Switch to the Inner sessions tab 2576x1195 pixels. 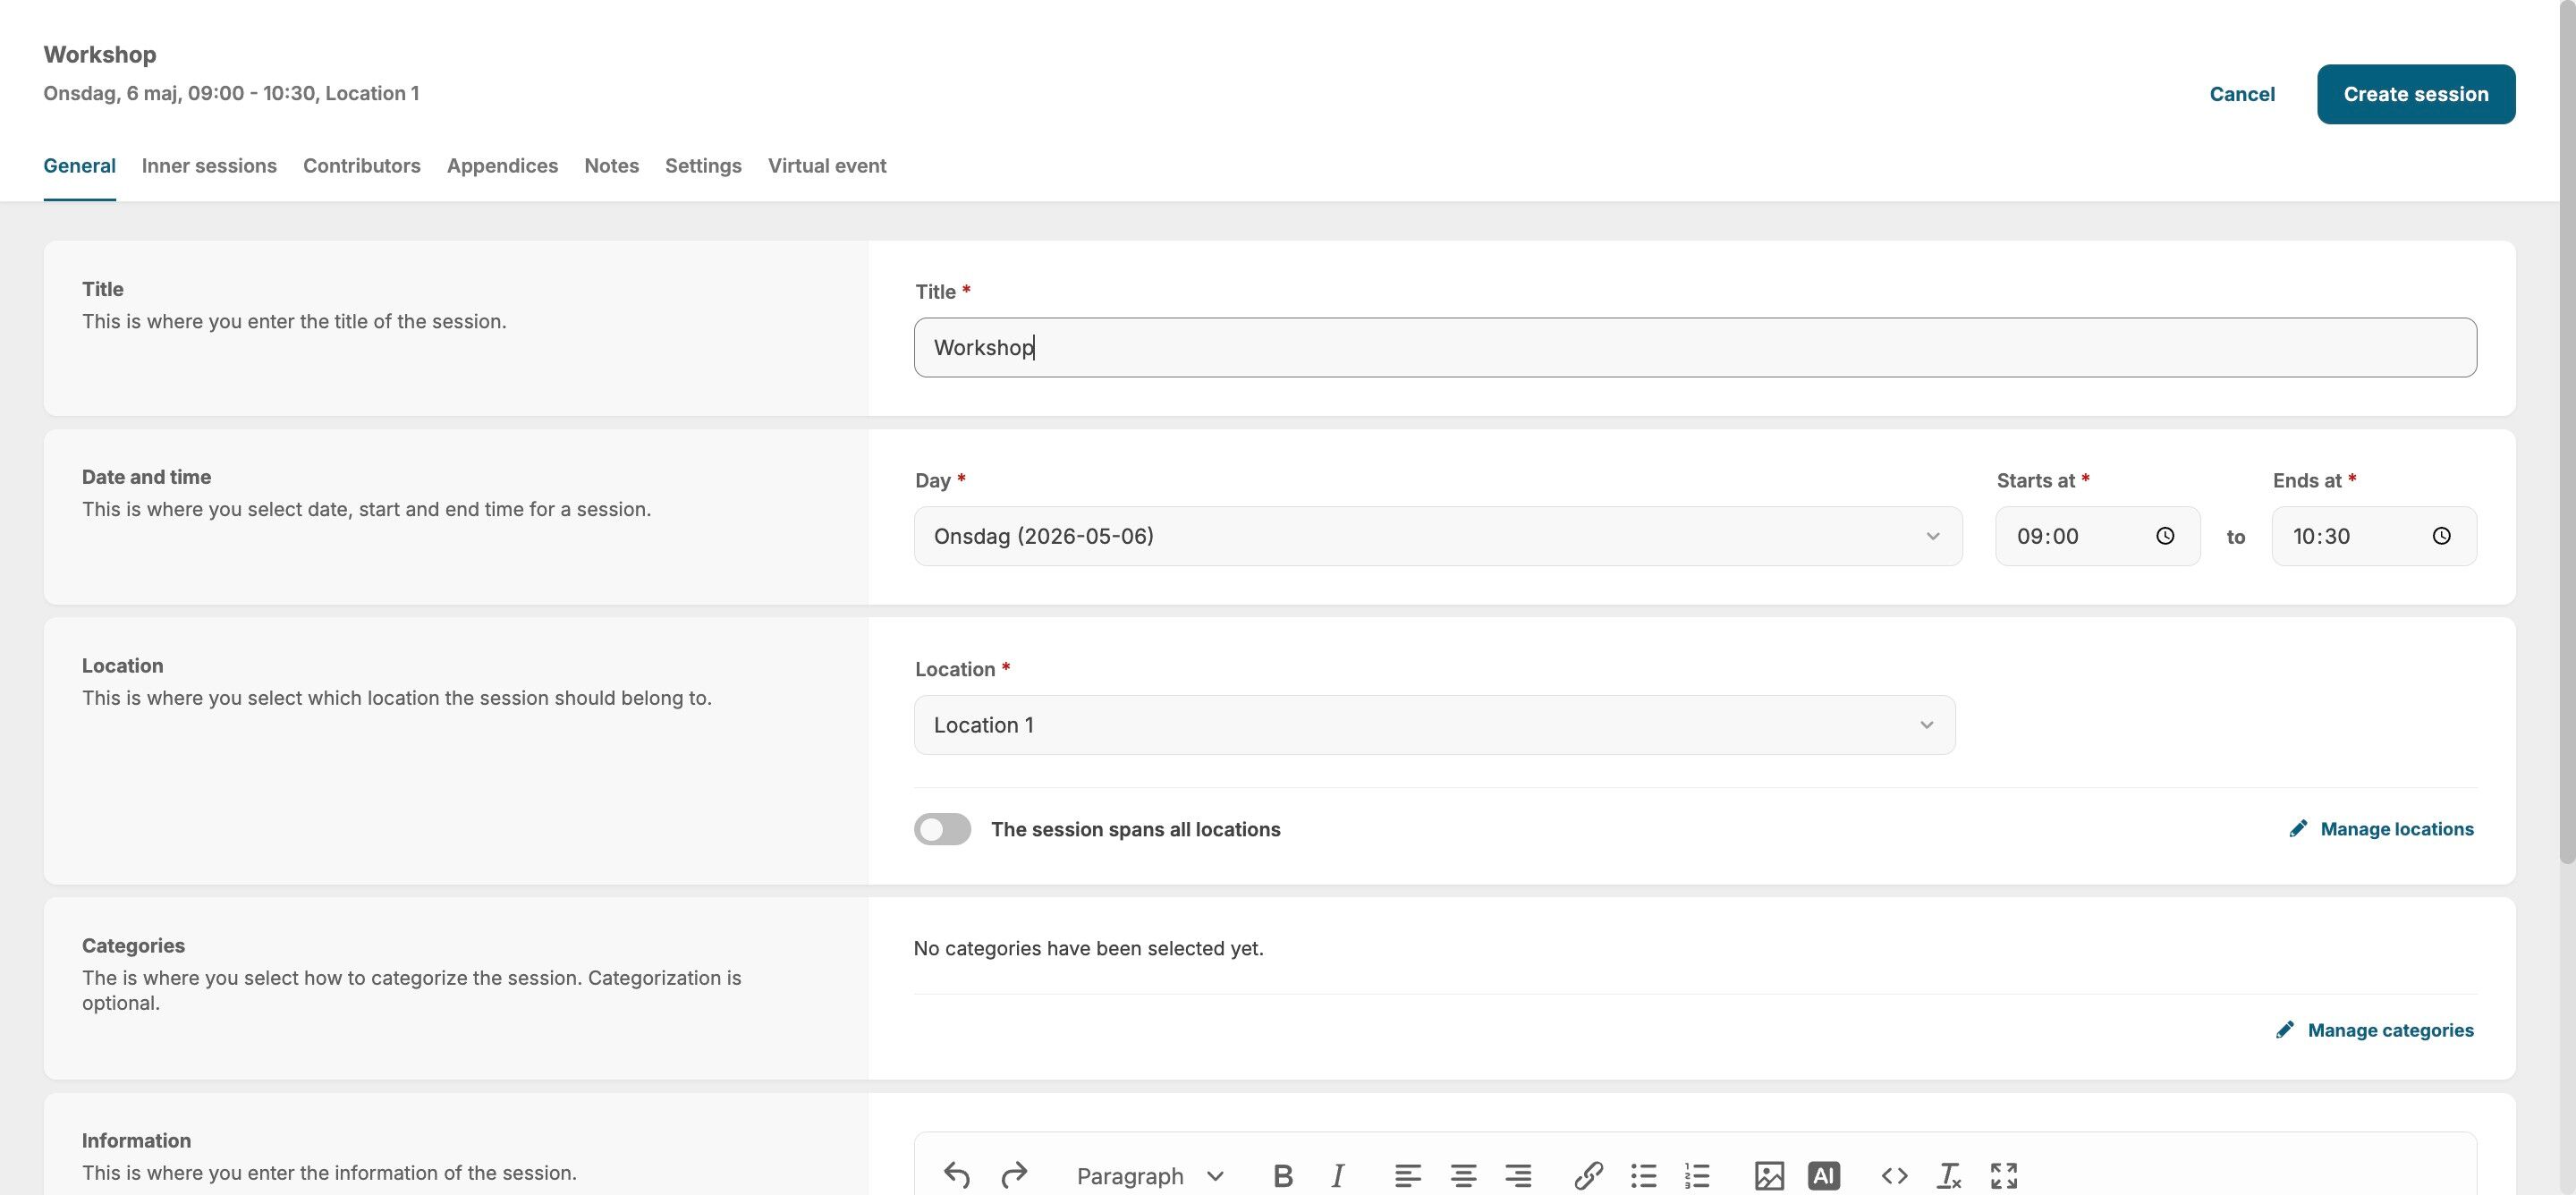tap(209, 166)
